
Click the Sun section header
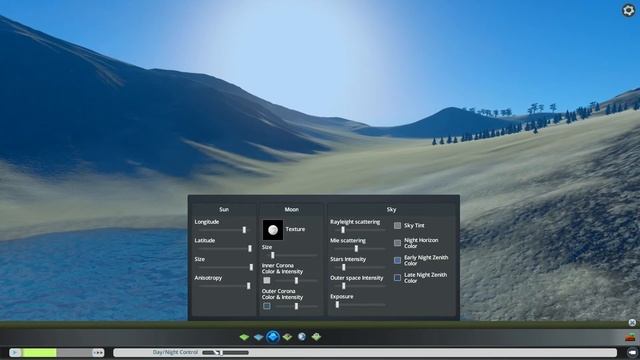click(224, 209)
